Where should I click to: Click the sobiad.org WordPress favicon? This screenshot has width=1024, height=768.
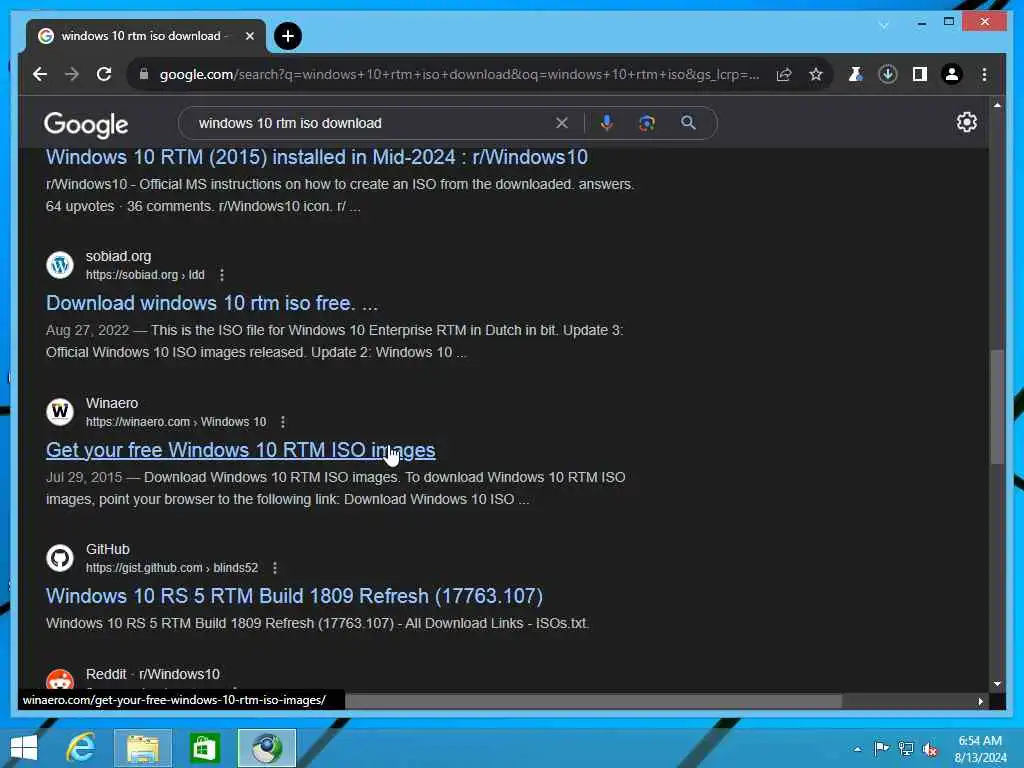59,265
